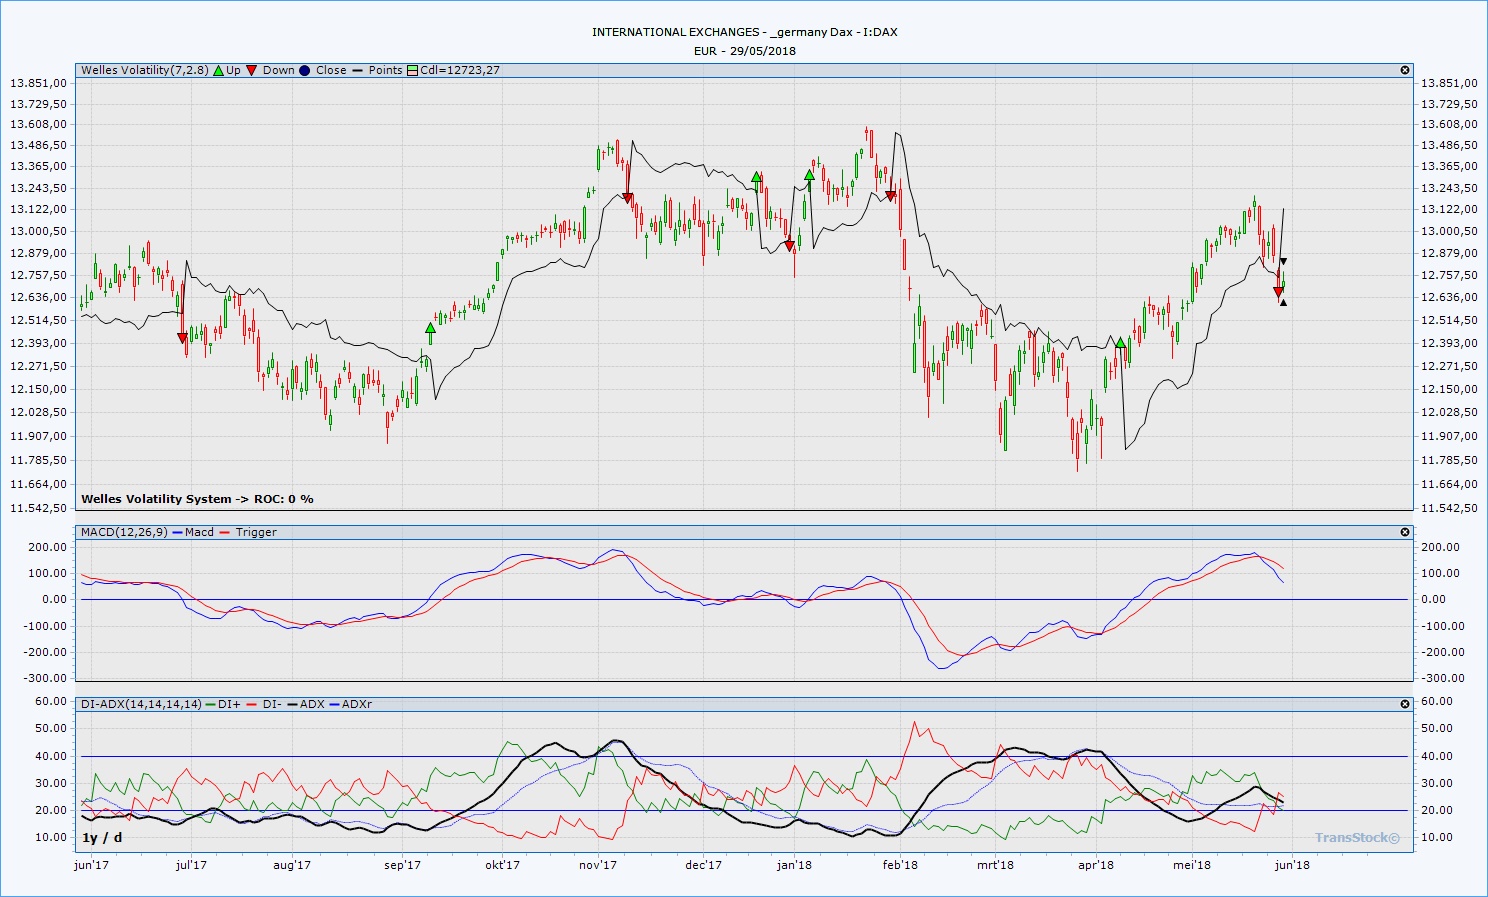Click the blue Close circle legend icon
This screenshot has width=1488, height=897.
click(x=304, y=70)
